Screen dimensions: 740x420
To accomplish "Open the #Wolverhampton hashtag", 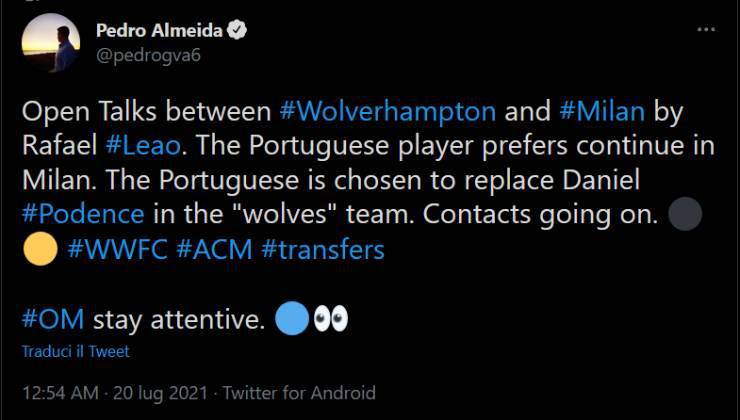I will coord(387,111).
